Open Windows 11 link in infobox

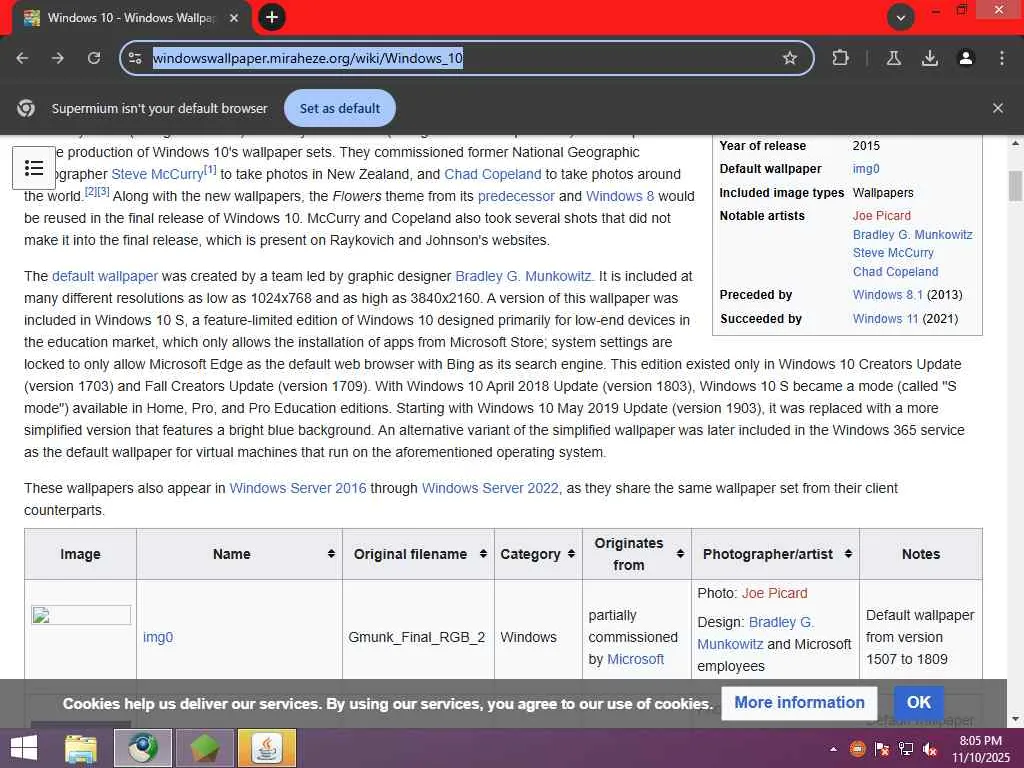point(885,319)
